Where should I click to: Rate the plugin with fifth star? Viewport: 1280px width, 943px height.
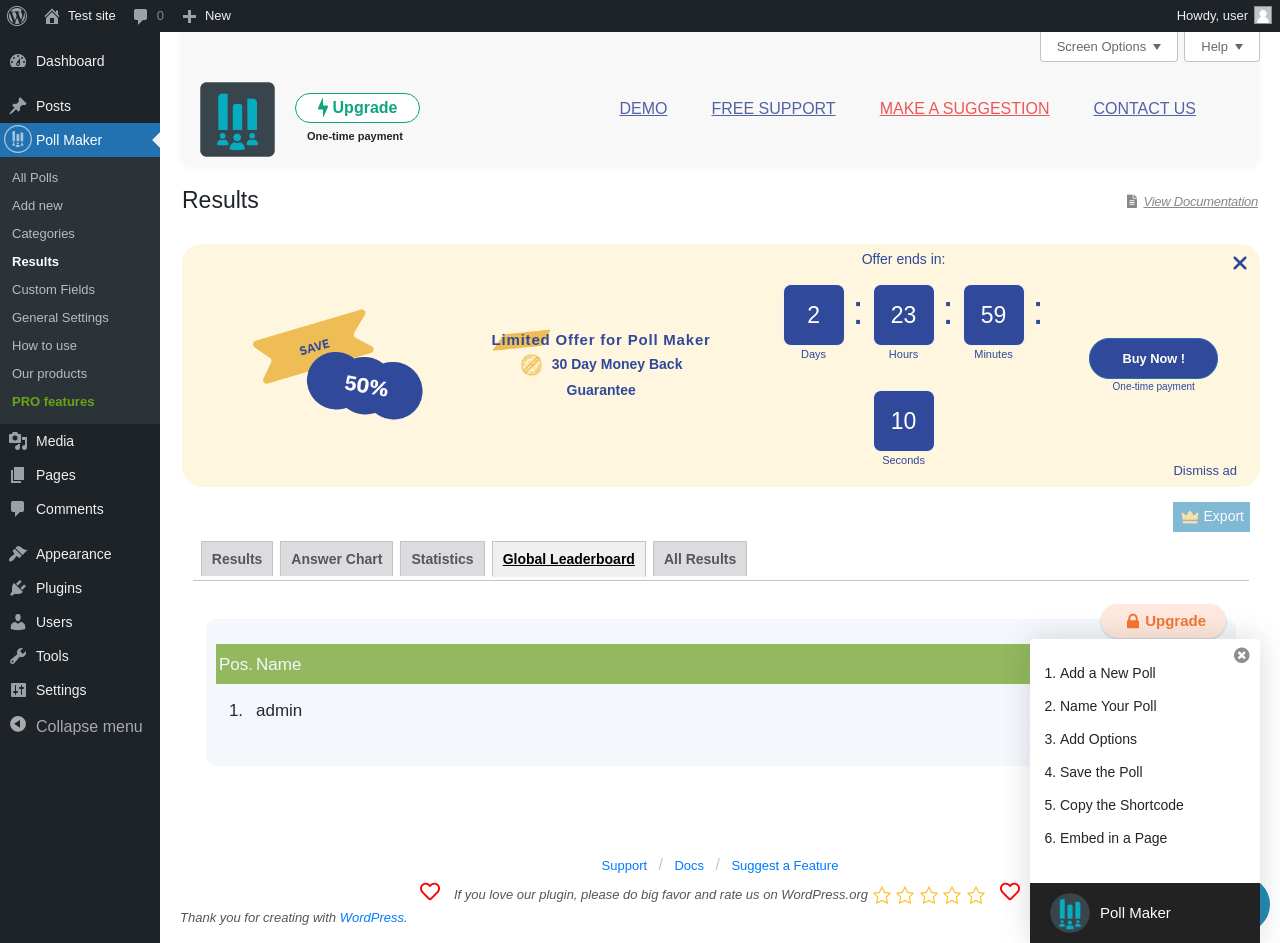click(x=976, y=895)
